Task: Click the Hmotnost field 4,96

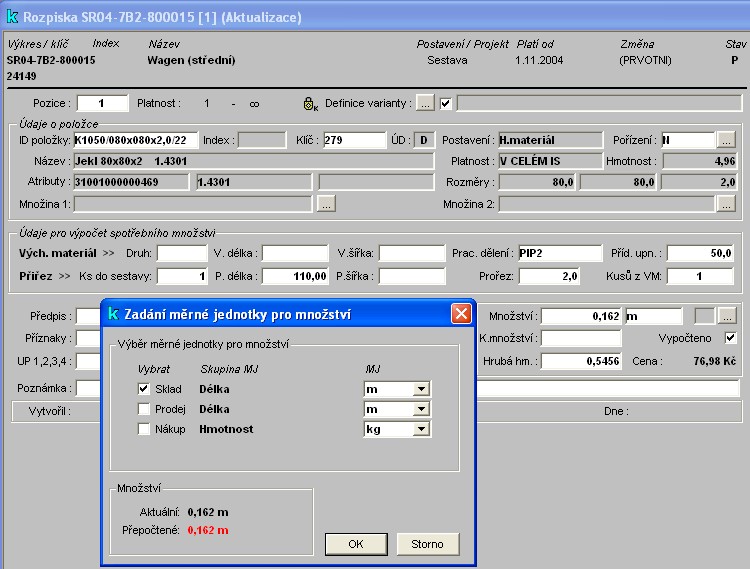Action: 700,161
